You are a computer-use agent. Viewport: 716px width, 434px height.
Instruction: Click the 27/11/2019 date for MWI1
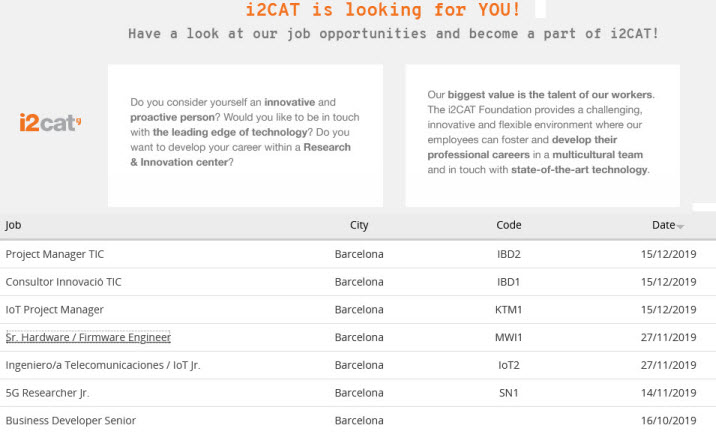coord(669,337)
